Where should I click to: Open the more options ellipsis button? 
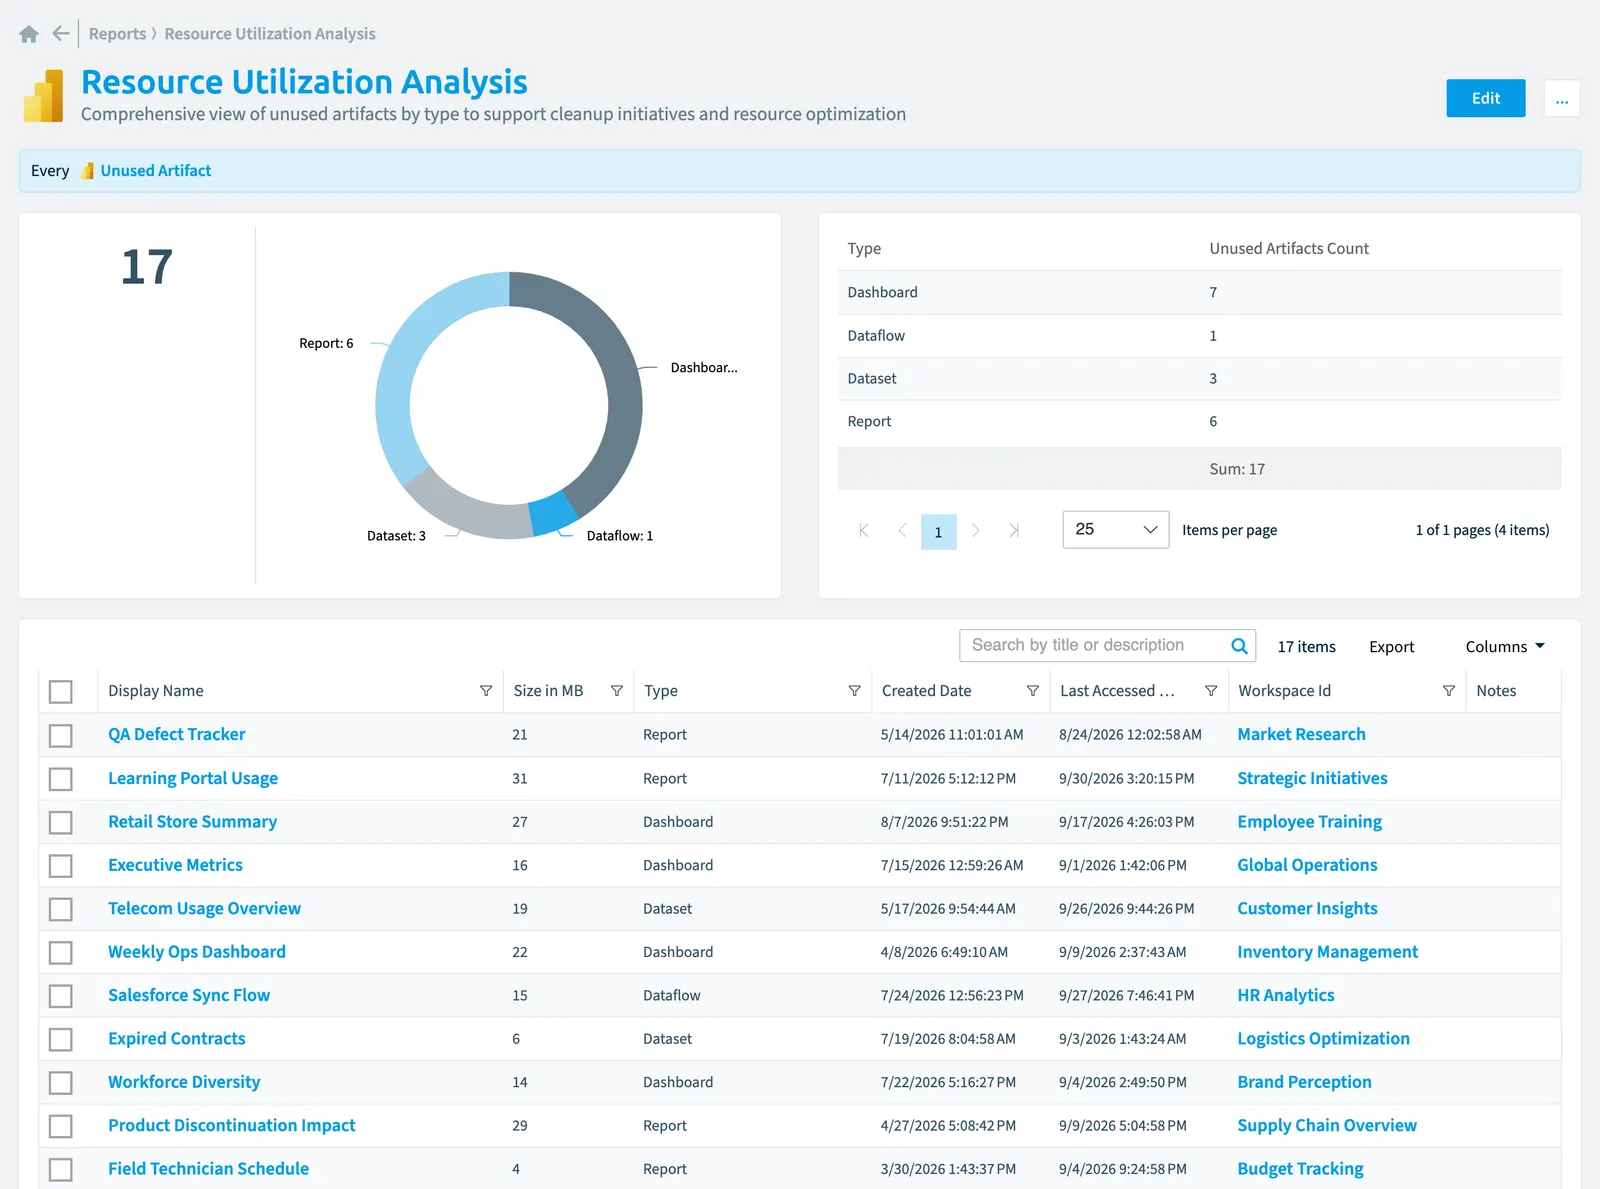click(x=1561, y=98)
